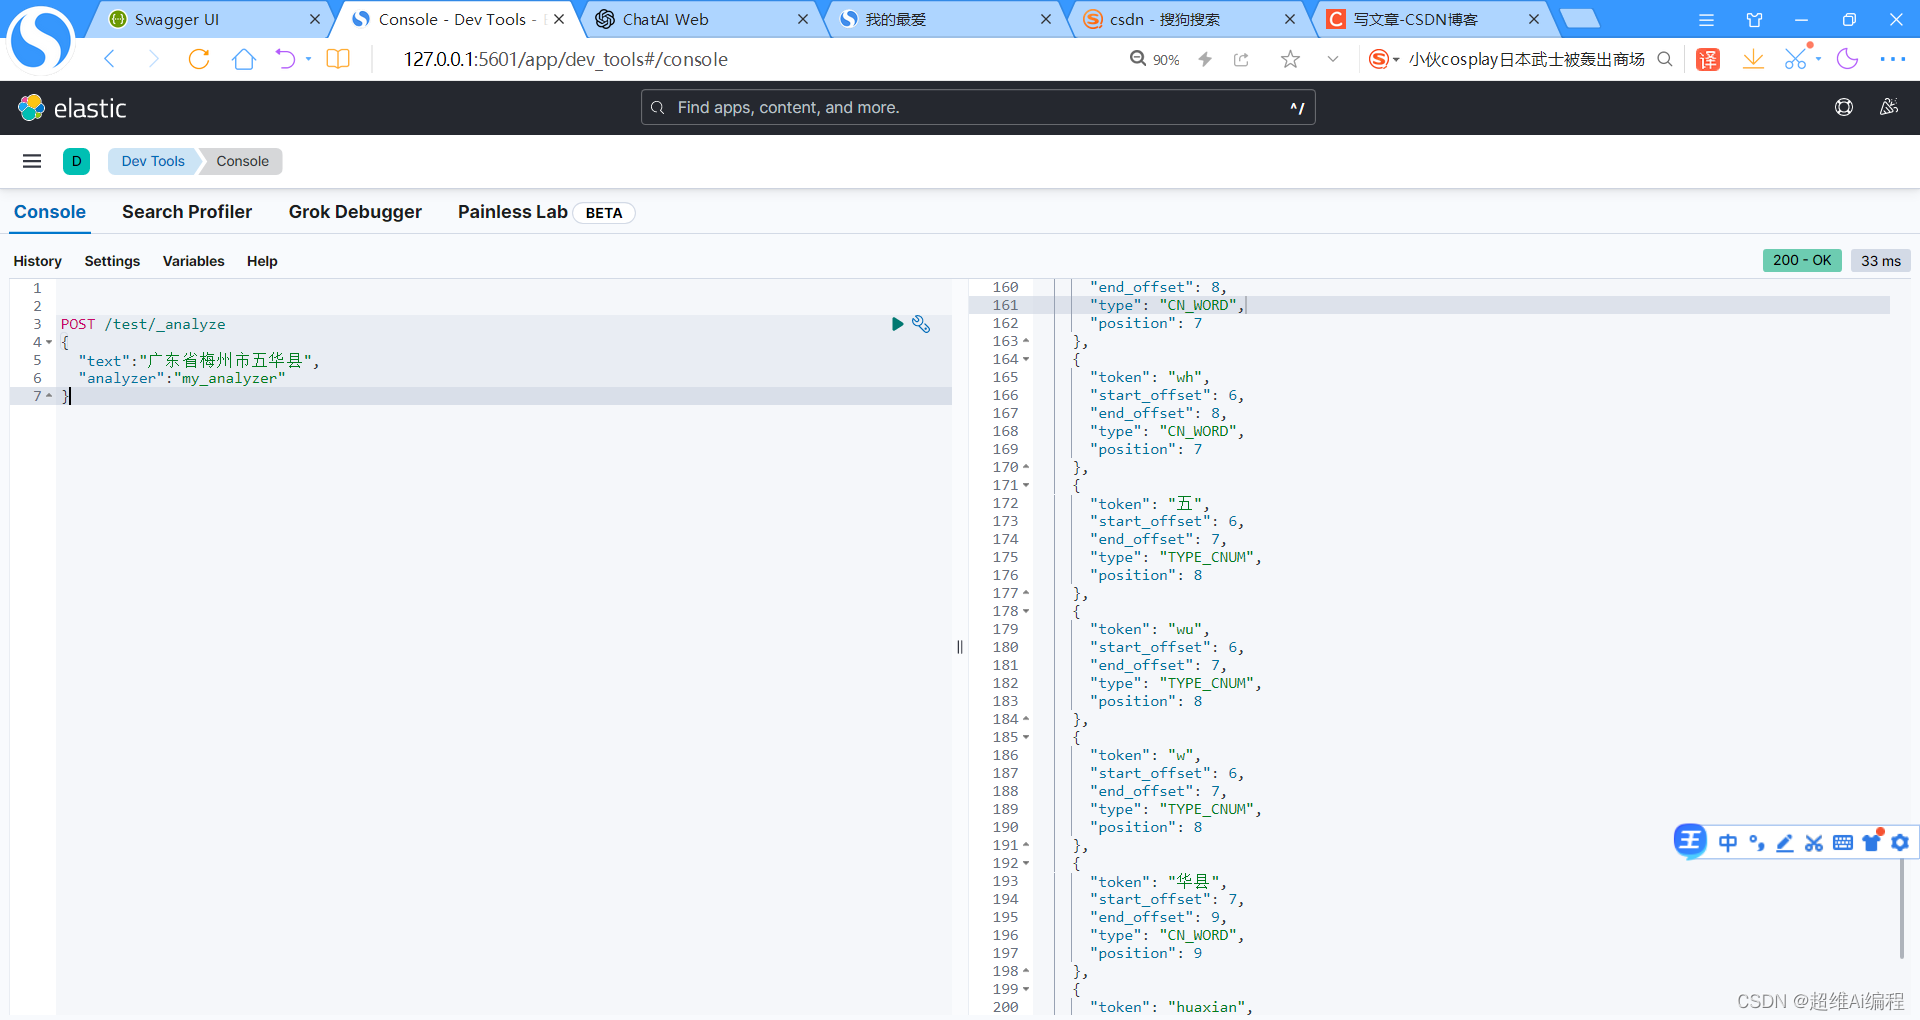Open the browser skin shirt icon
This screenshot has width=1920, height=1020.
pos(1754,19)
